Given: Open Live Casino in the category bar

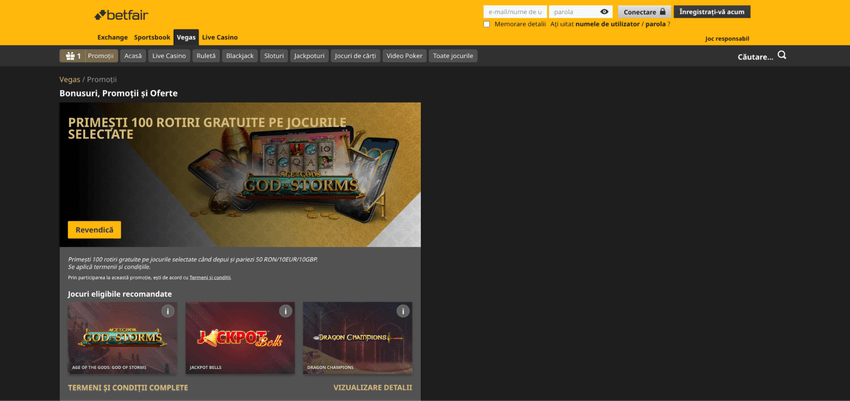Looking at the screenshot, I should [x=169, y=56].
